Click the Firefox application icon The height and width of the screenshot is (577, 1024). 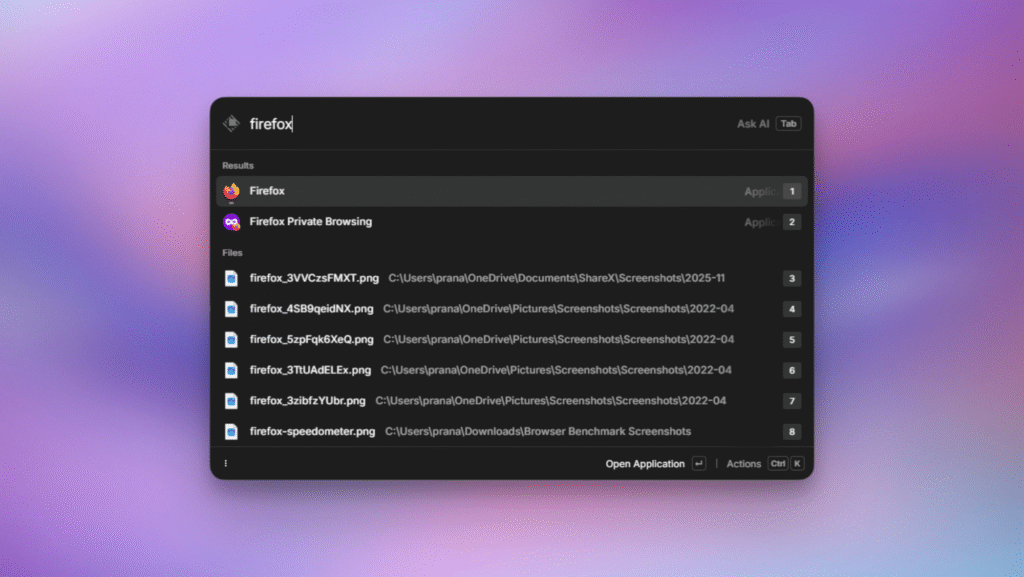pyautogui.click(x=231, y=191)
